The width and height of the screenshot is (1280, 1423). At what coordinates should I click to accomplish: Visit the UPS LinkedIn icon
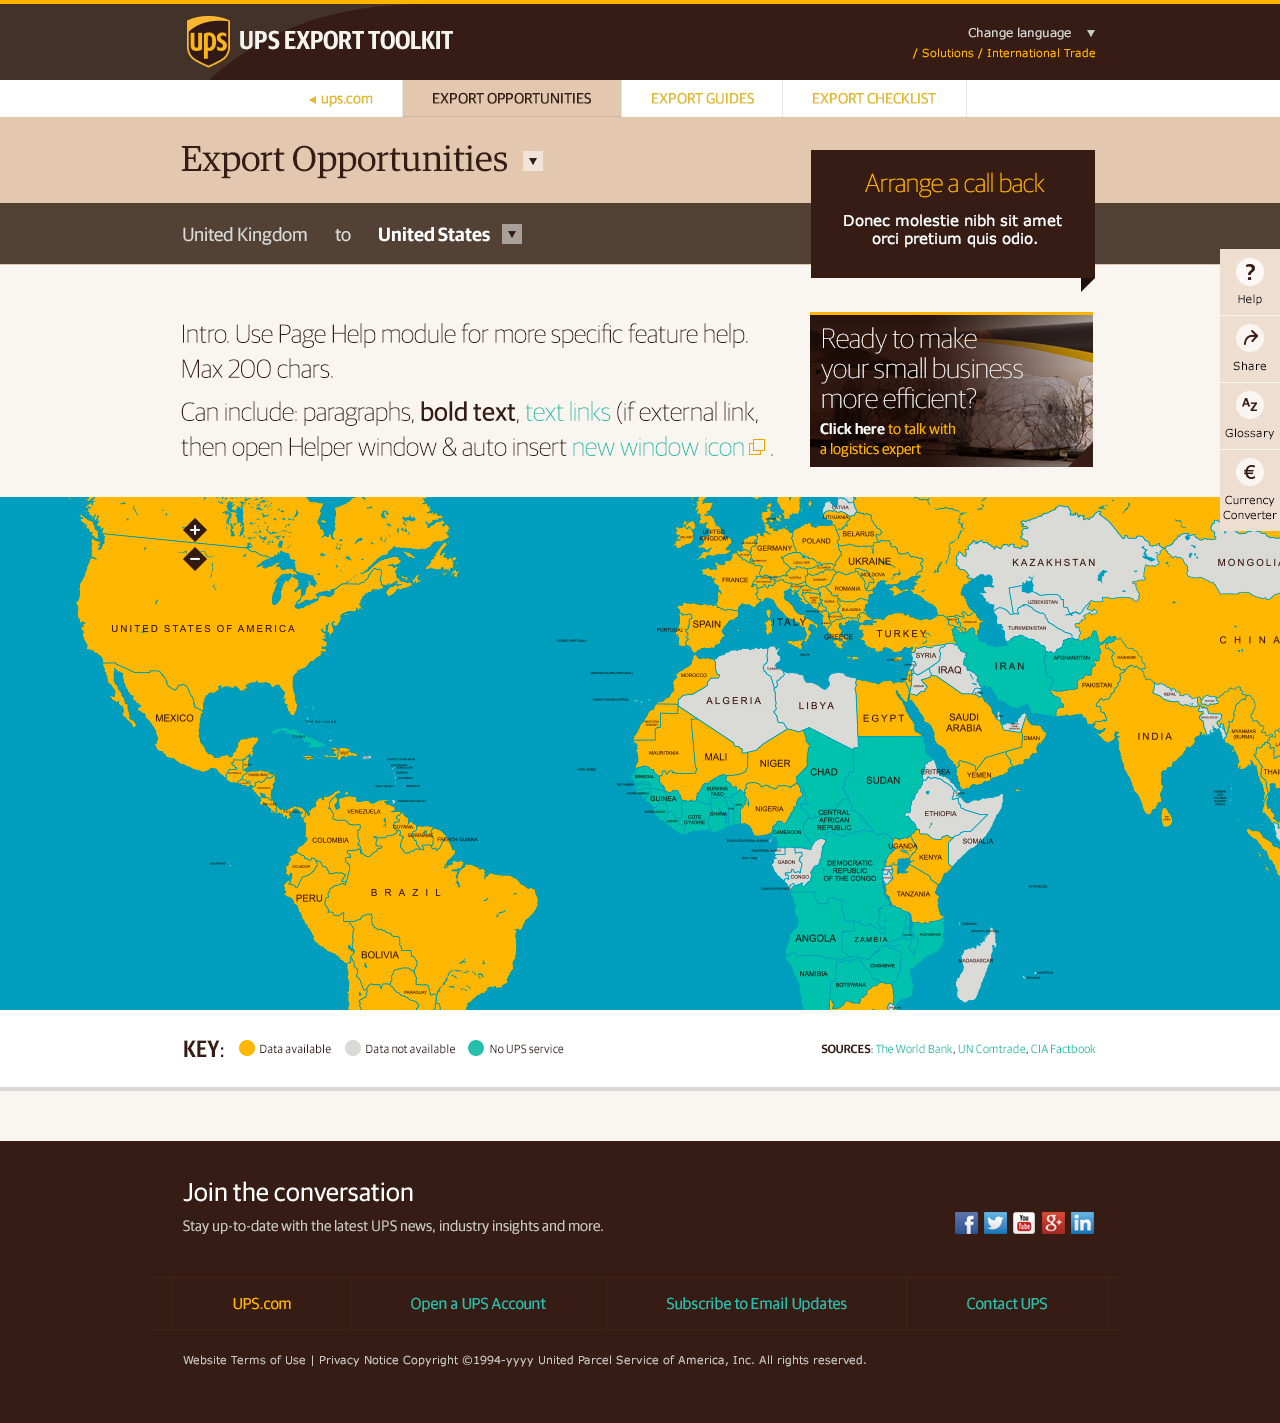pos(1082,1223)
